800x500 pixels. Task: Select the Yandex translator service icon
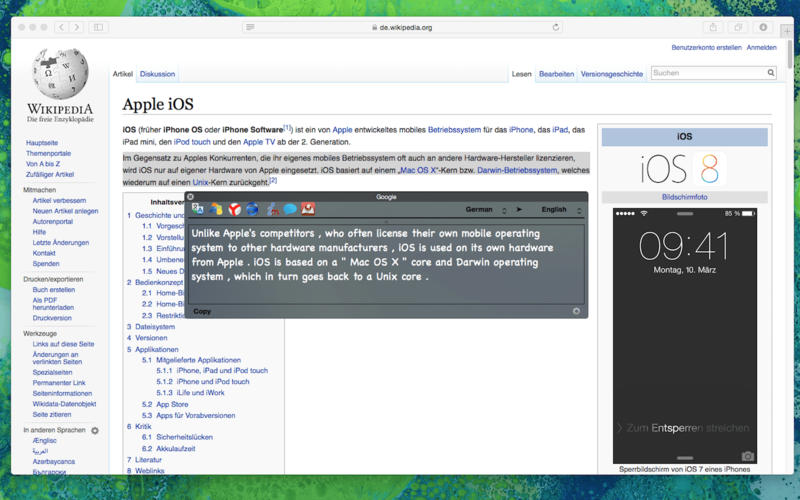235,209
